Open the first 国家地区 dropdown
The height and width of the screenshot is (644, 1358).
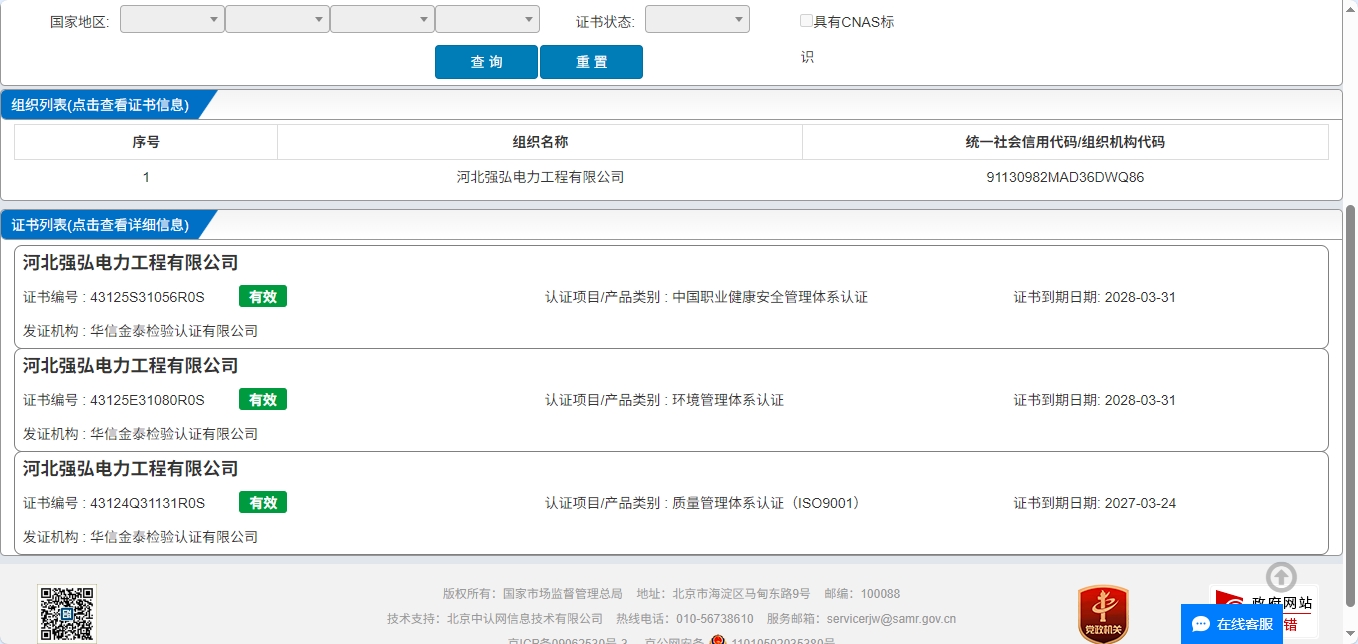[x=172, y=19]
